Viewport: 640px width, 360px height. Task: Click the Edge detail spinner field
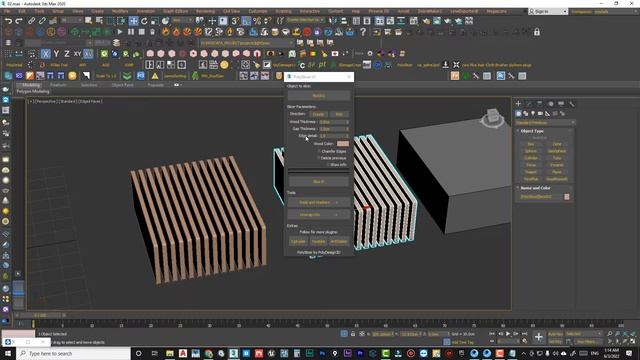334,136
